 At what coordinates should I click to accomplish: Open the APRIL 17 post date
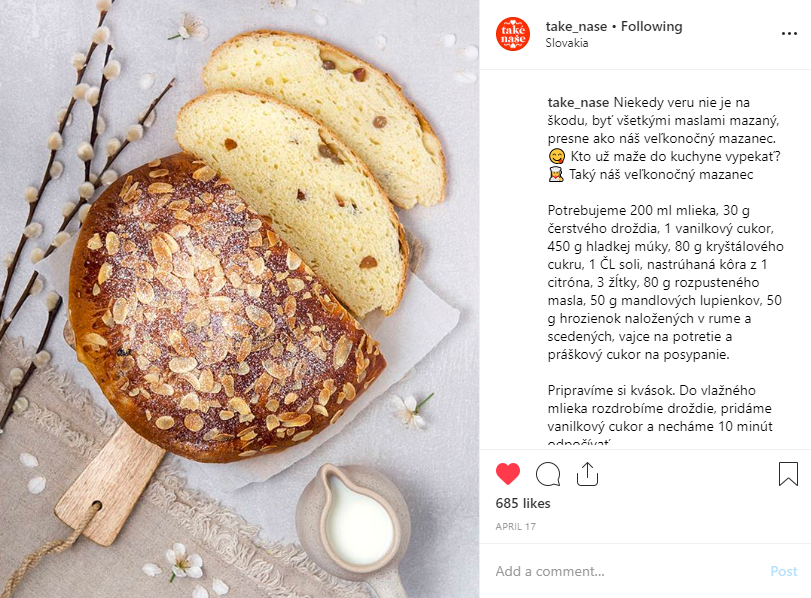pos(516,527)
